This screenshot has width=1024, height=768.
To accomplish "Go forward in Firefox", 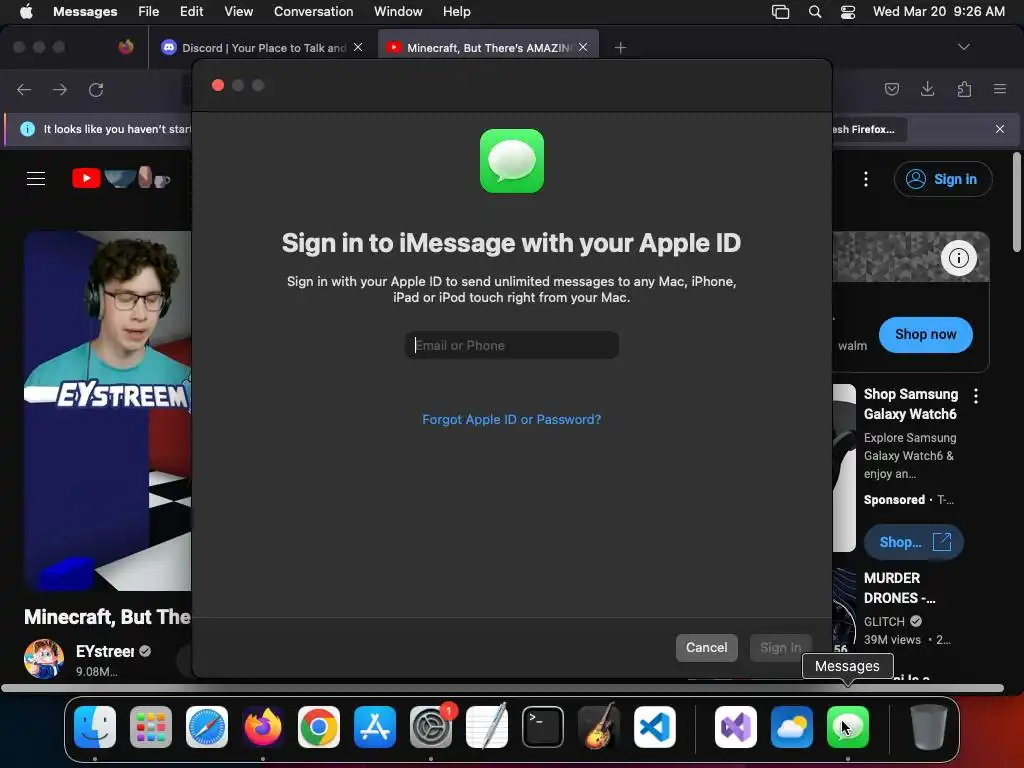I will (60, 89).
